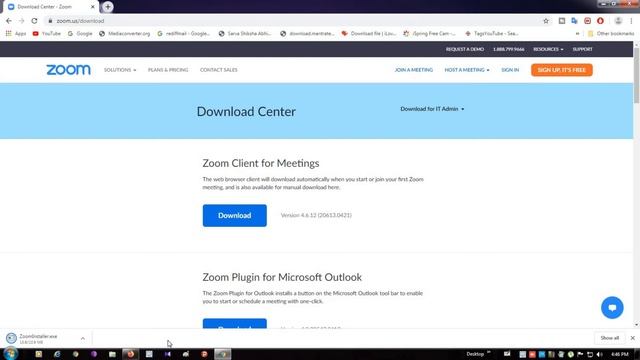Close the downloads bar

click(632, 338)
